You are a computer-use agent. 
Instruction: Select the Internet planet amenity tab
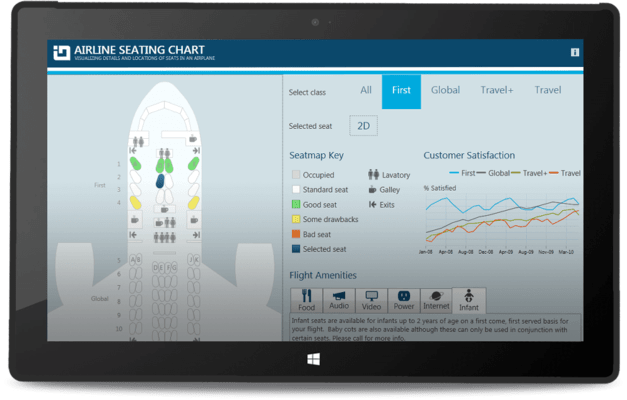coord(436,300)
